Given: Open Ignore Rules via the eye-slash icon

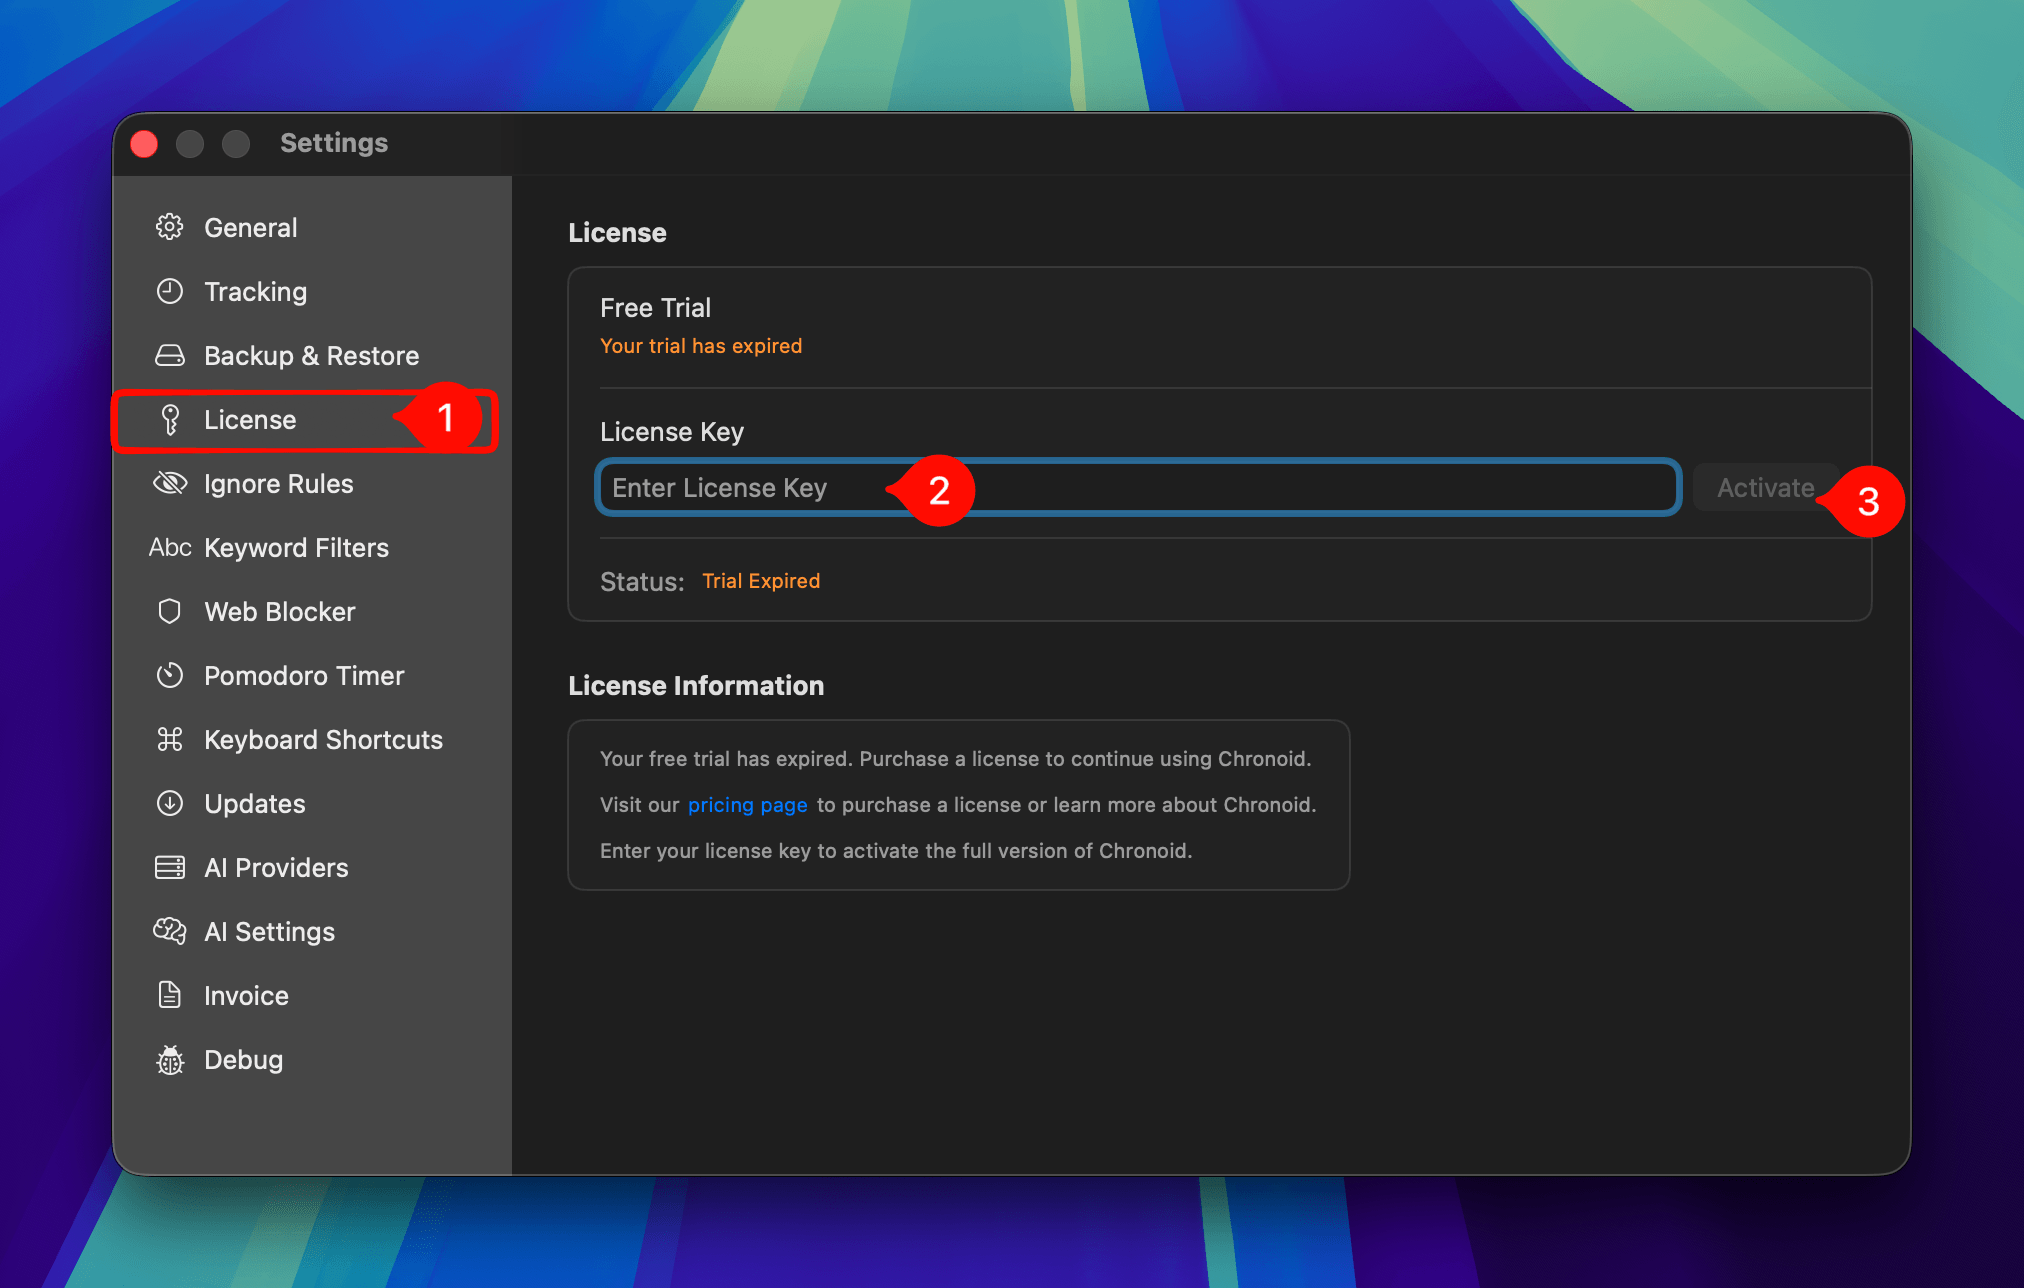Looking at the screenshot, I should point(171,483).
